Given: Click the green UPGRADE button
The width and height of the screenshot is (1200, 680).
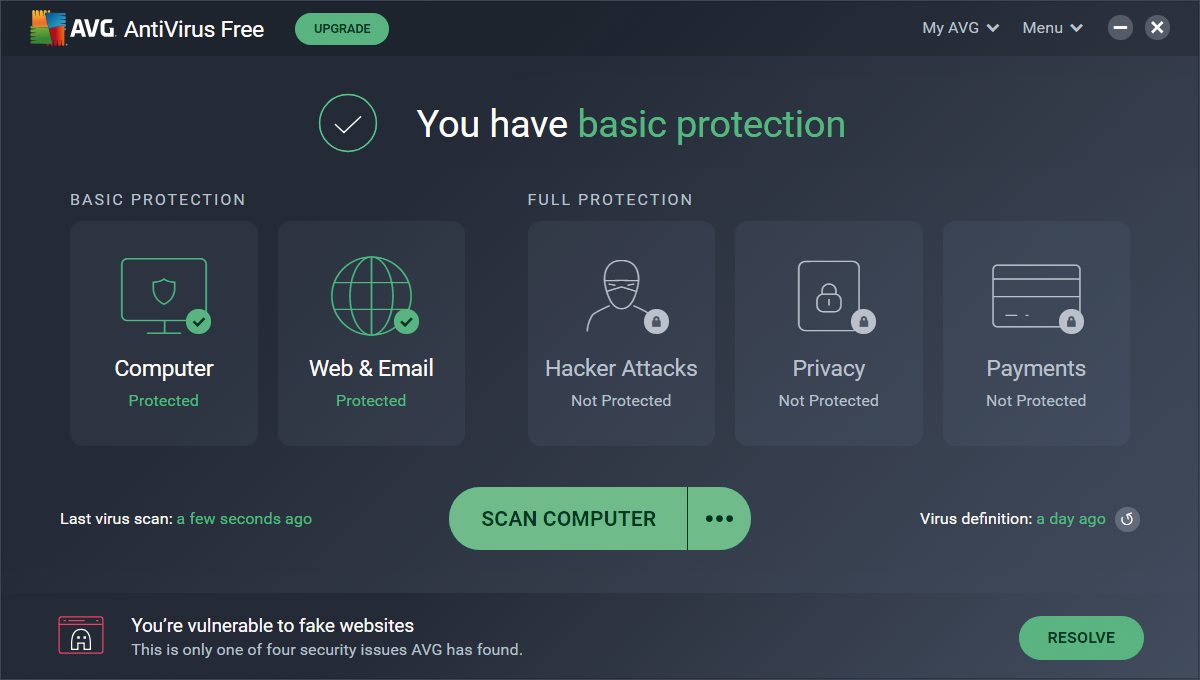Looking at the screenshot, I should coord(342,29).
